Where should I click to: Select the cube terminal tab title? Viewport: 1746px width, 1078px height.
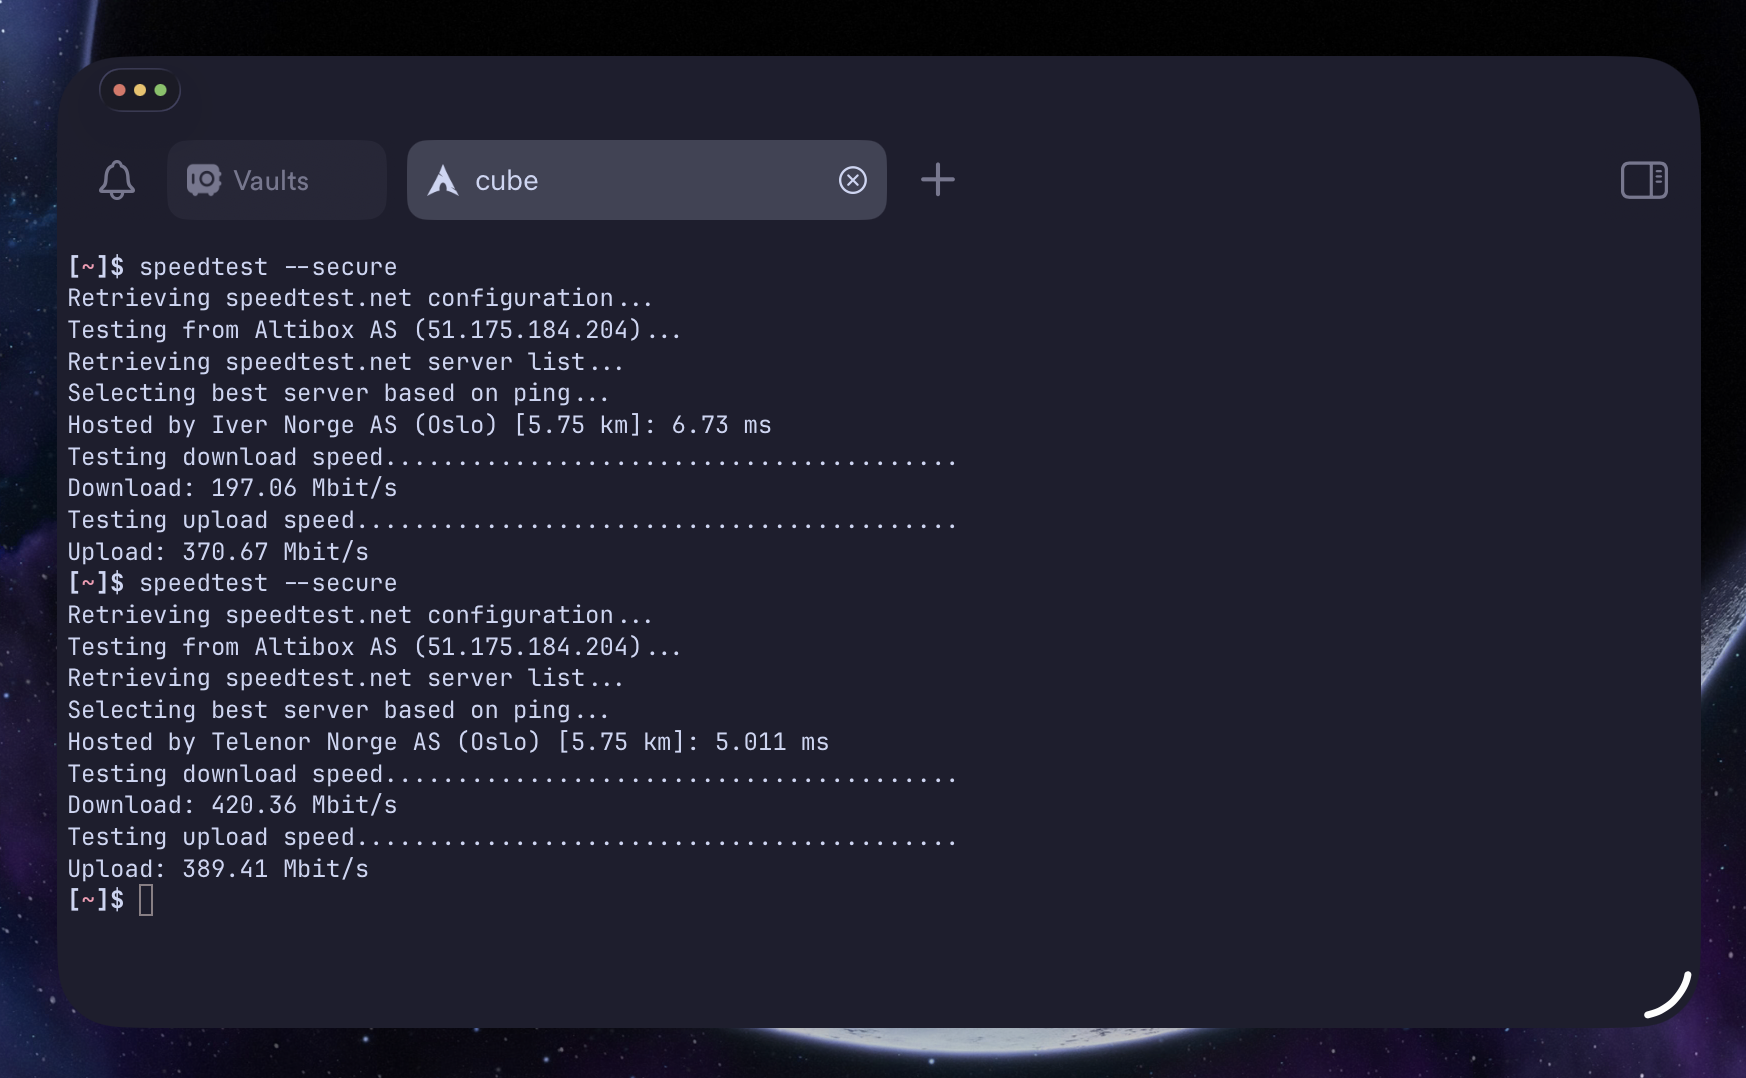point(507,180)
